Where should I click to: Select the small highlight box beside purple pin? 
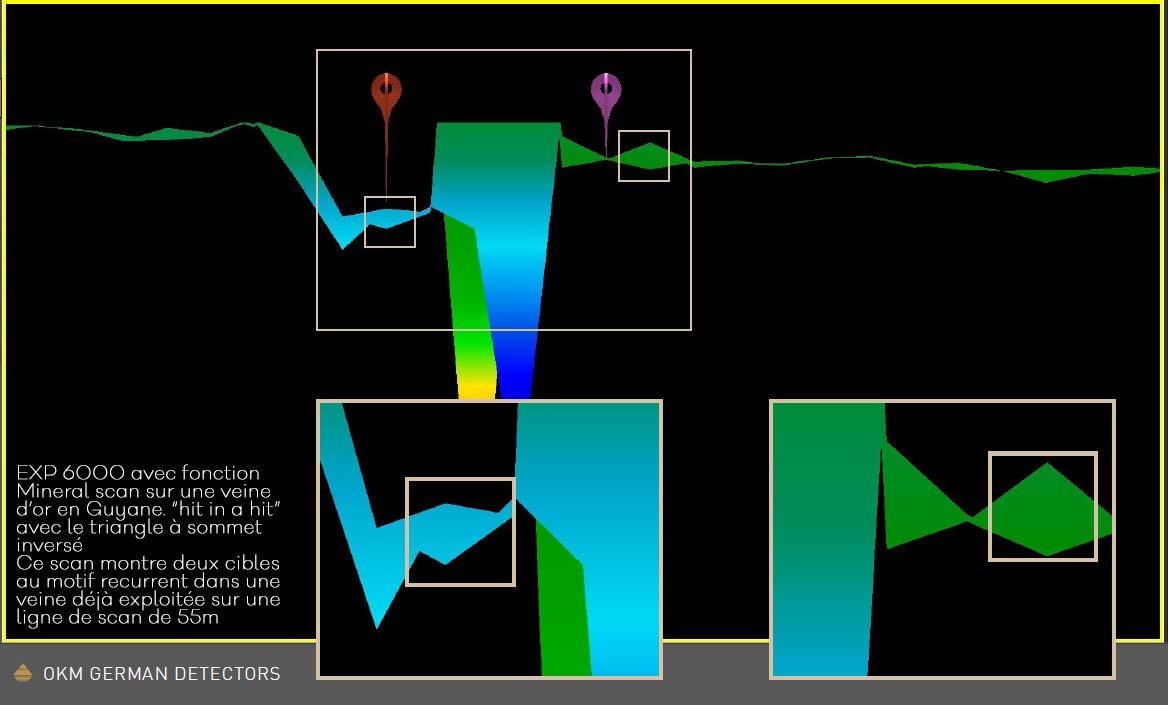coord(643,156)
